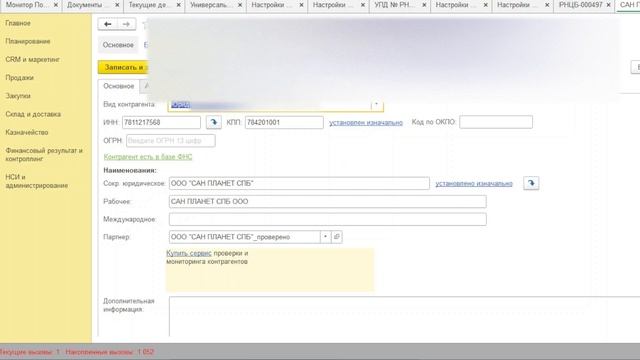
Task: Click the Записать и... yellow button
Action: point(123,67)
